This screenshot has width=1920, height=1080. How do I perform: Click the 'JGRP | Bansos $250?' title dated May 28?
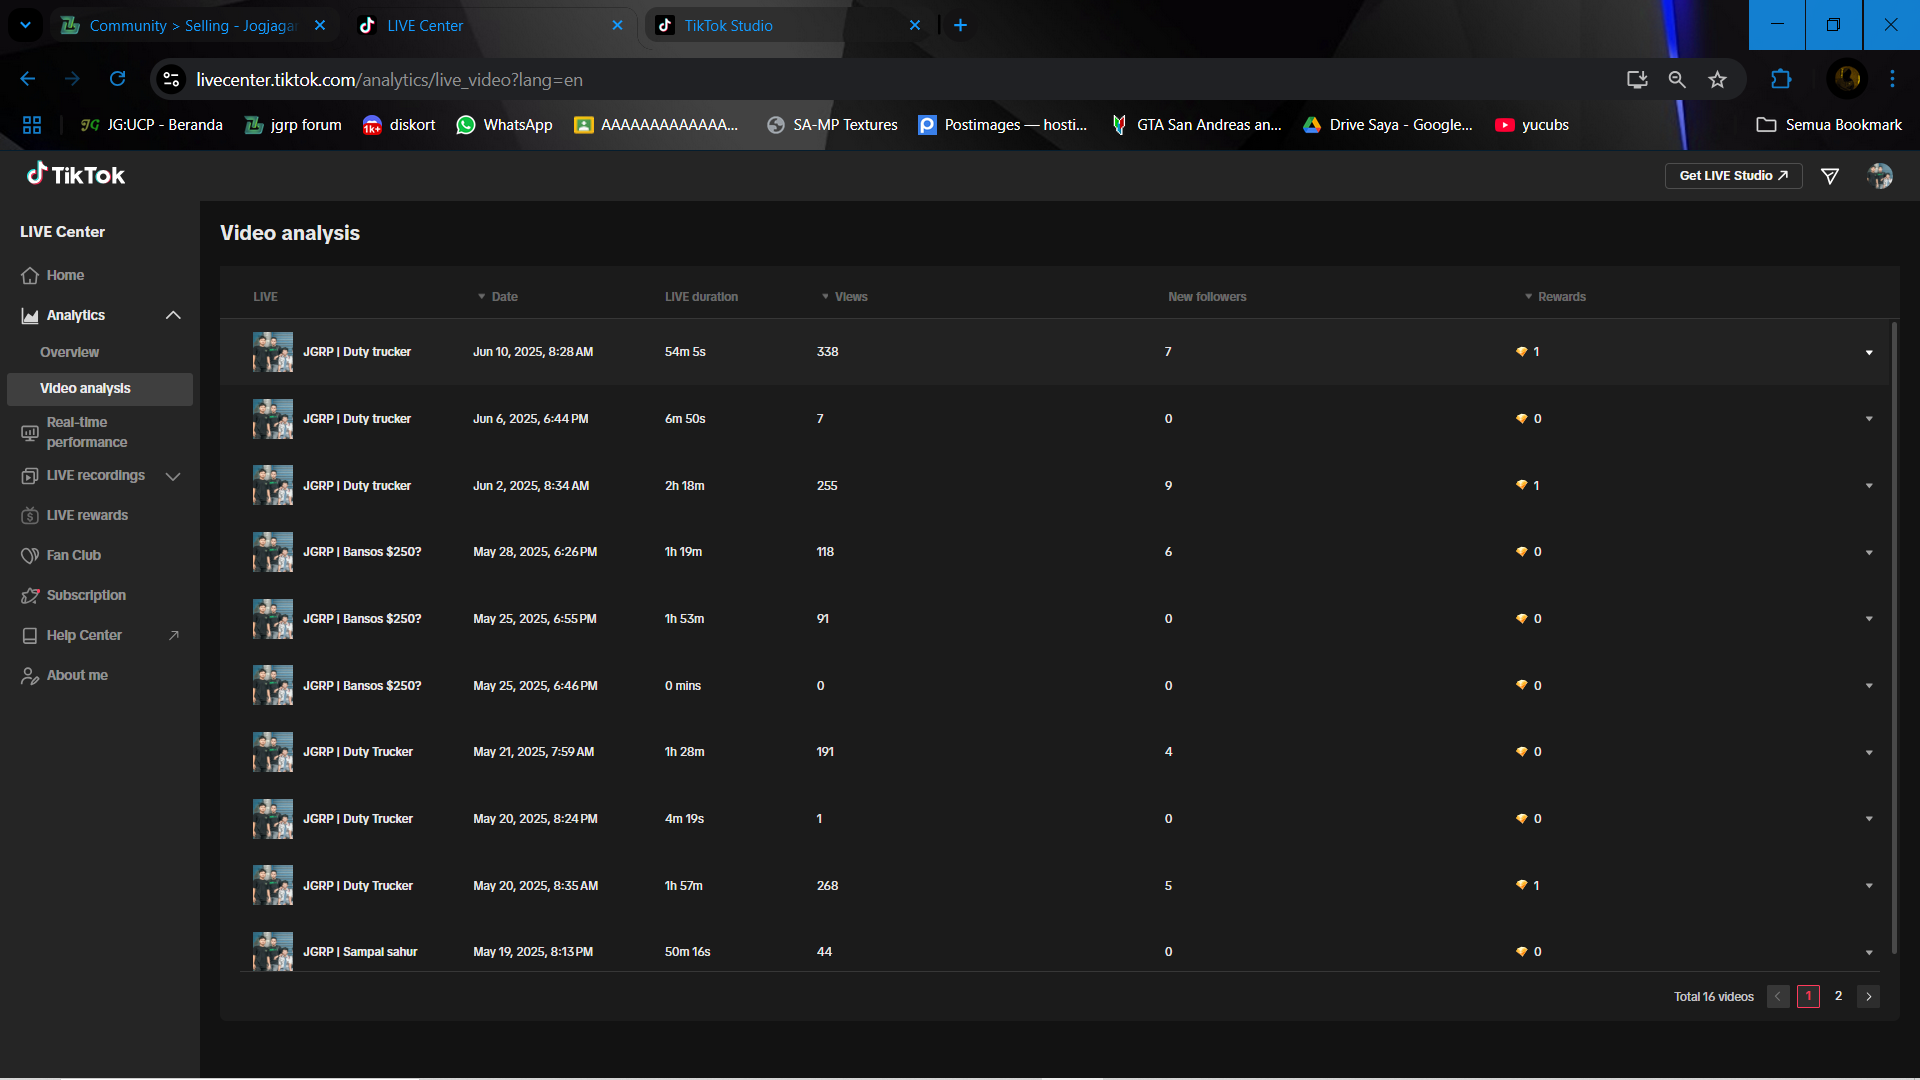[x=362, y=552]
